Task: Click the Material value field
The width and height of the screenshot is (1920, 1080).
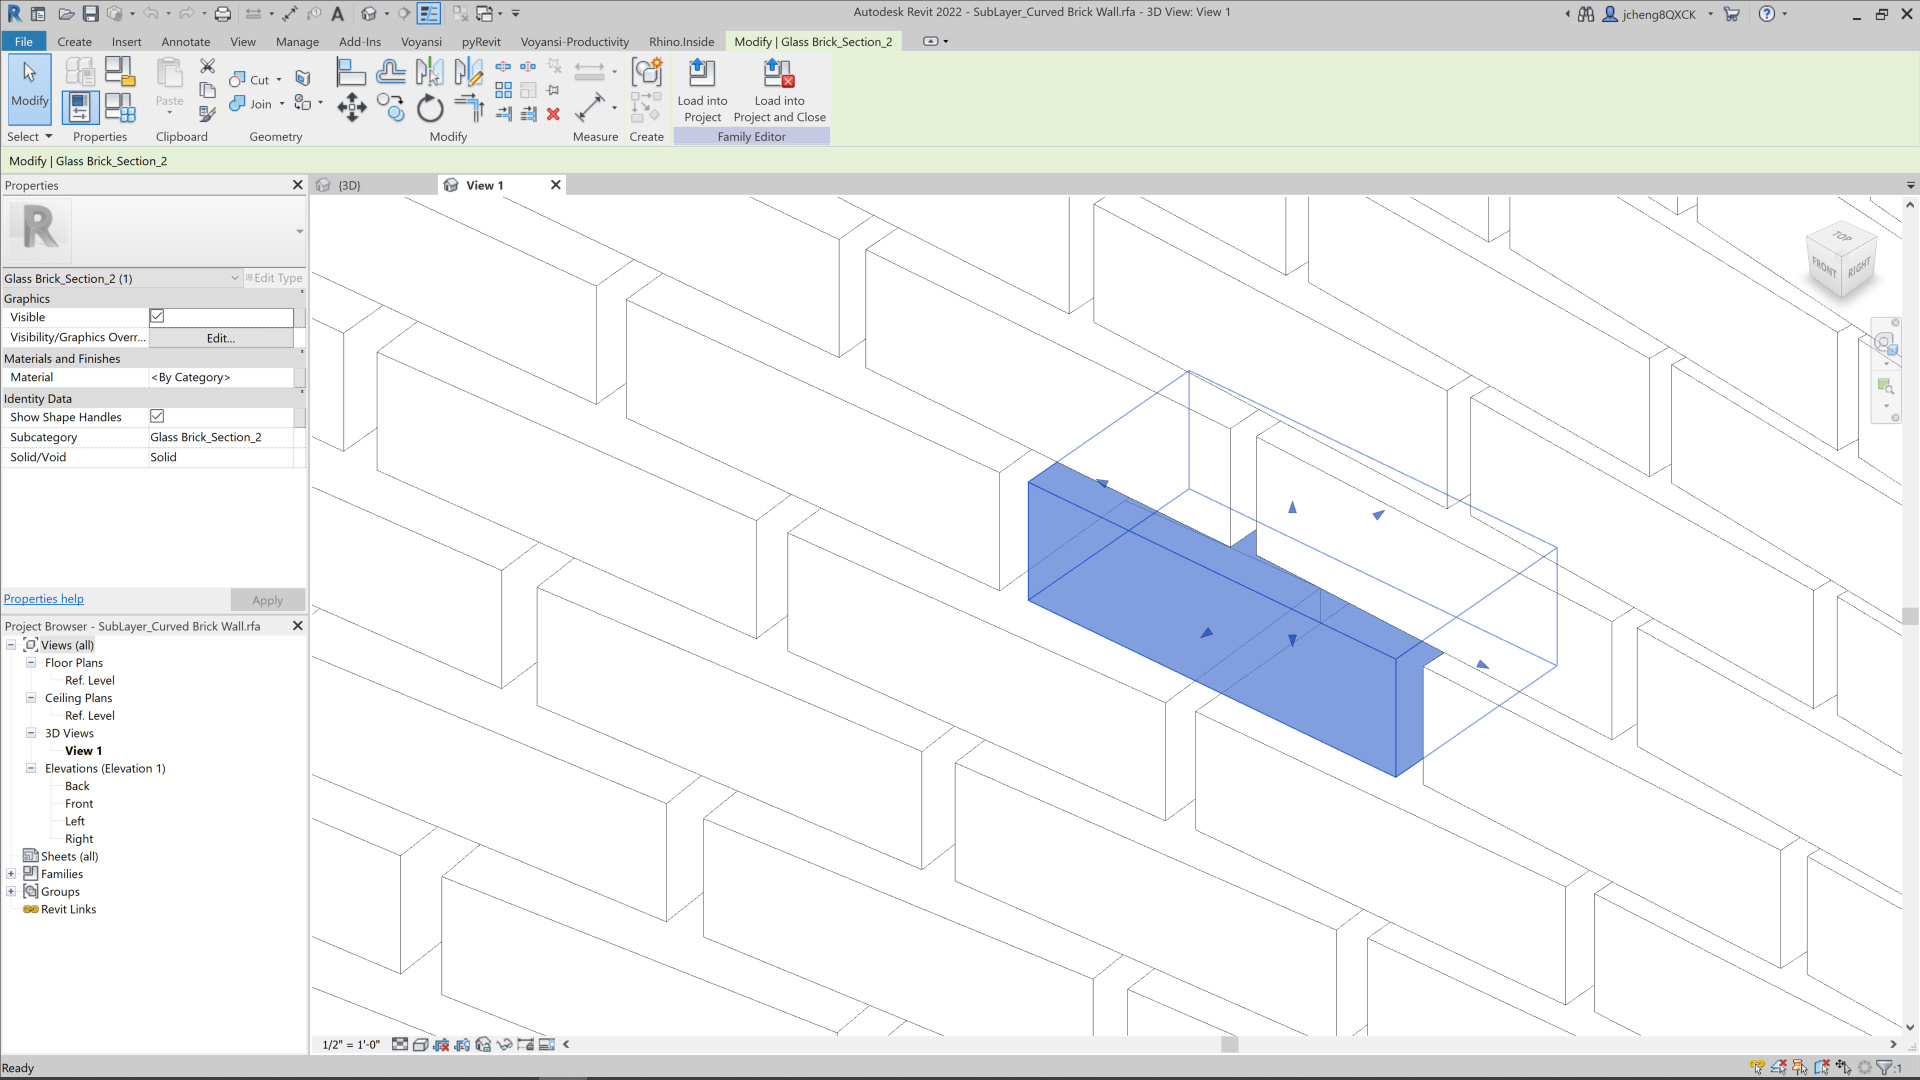Action: [x=220, y=377]
